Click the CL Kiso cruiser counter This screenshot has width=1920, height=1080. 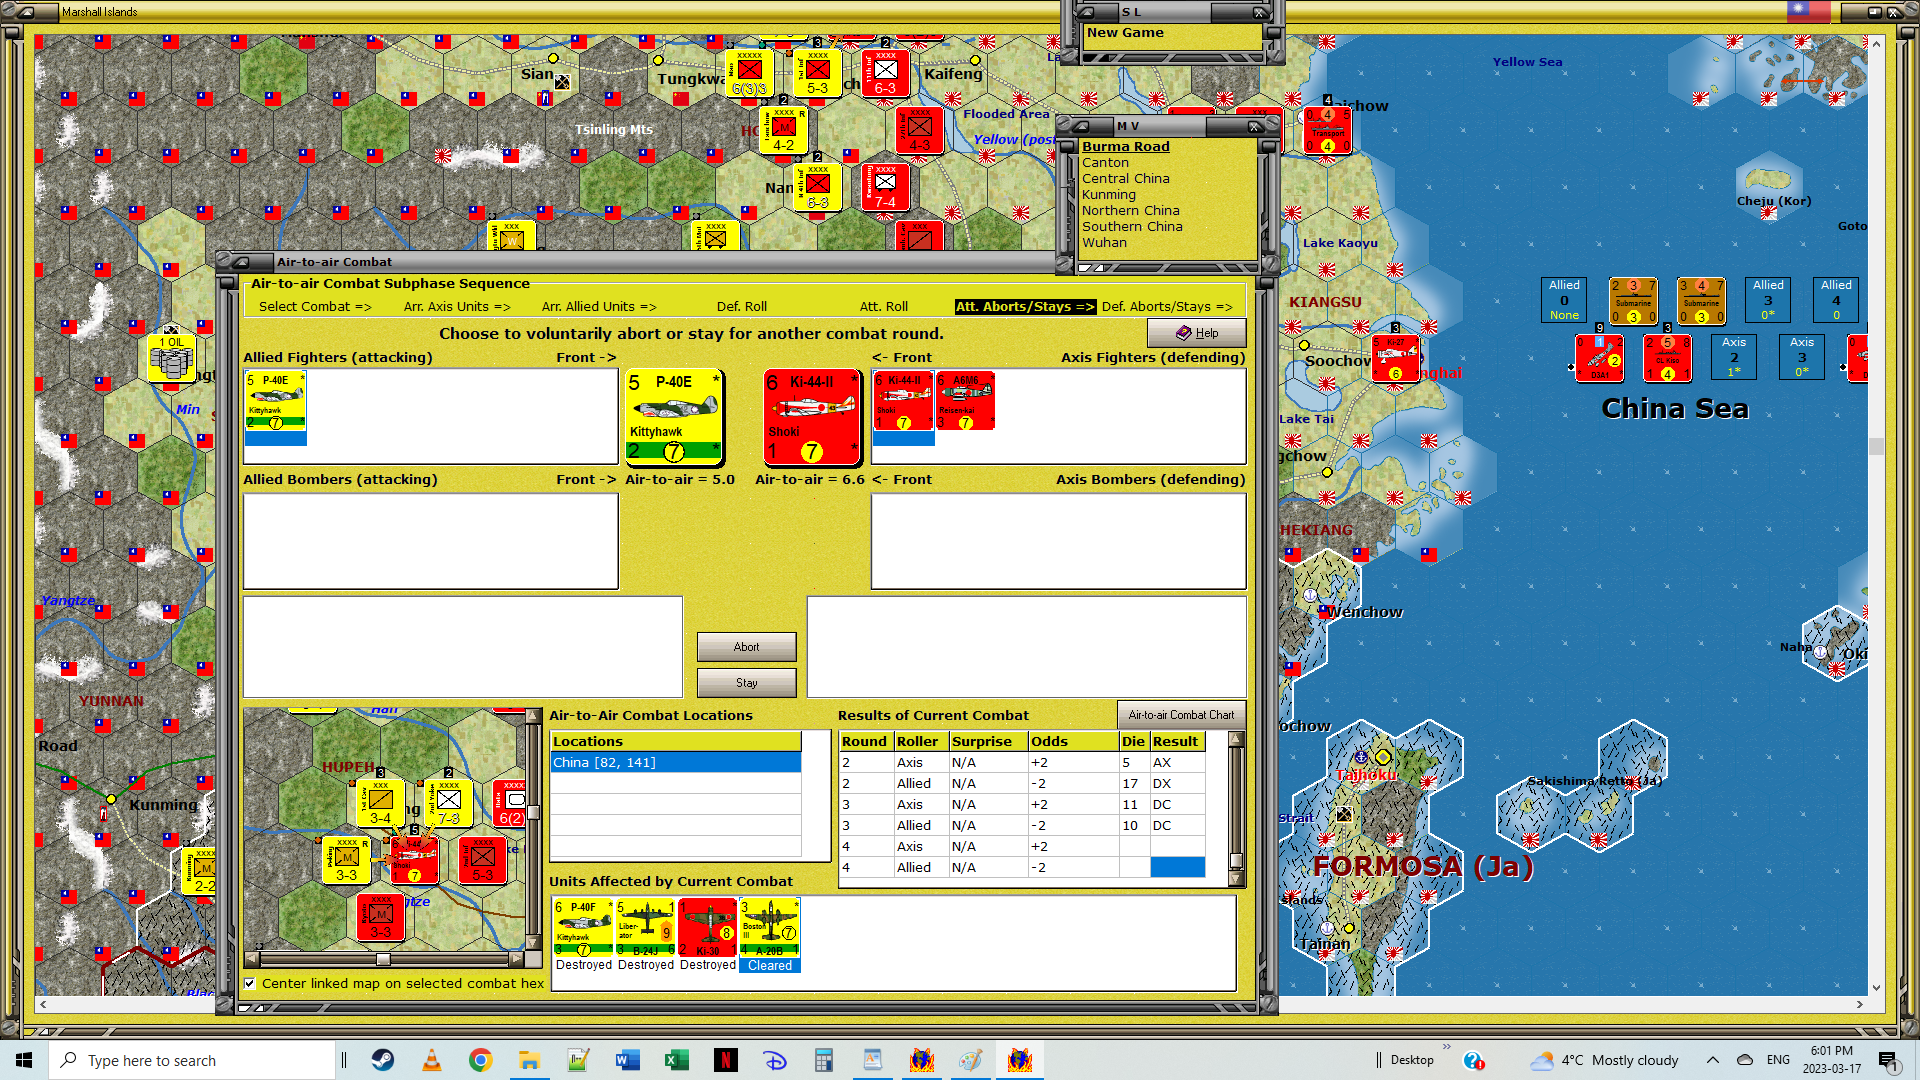click(1667, 358)
